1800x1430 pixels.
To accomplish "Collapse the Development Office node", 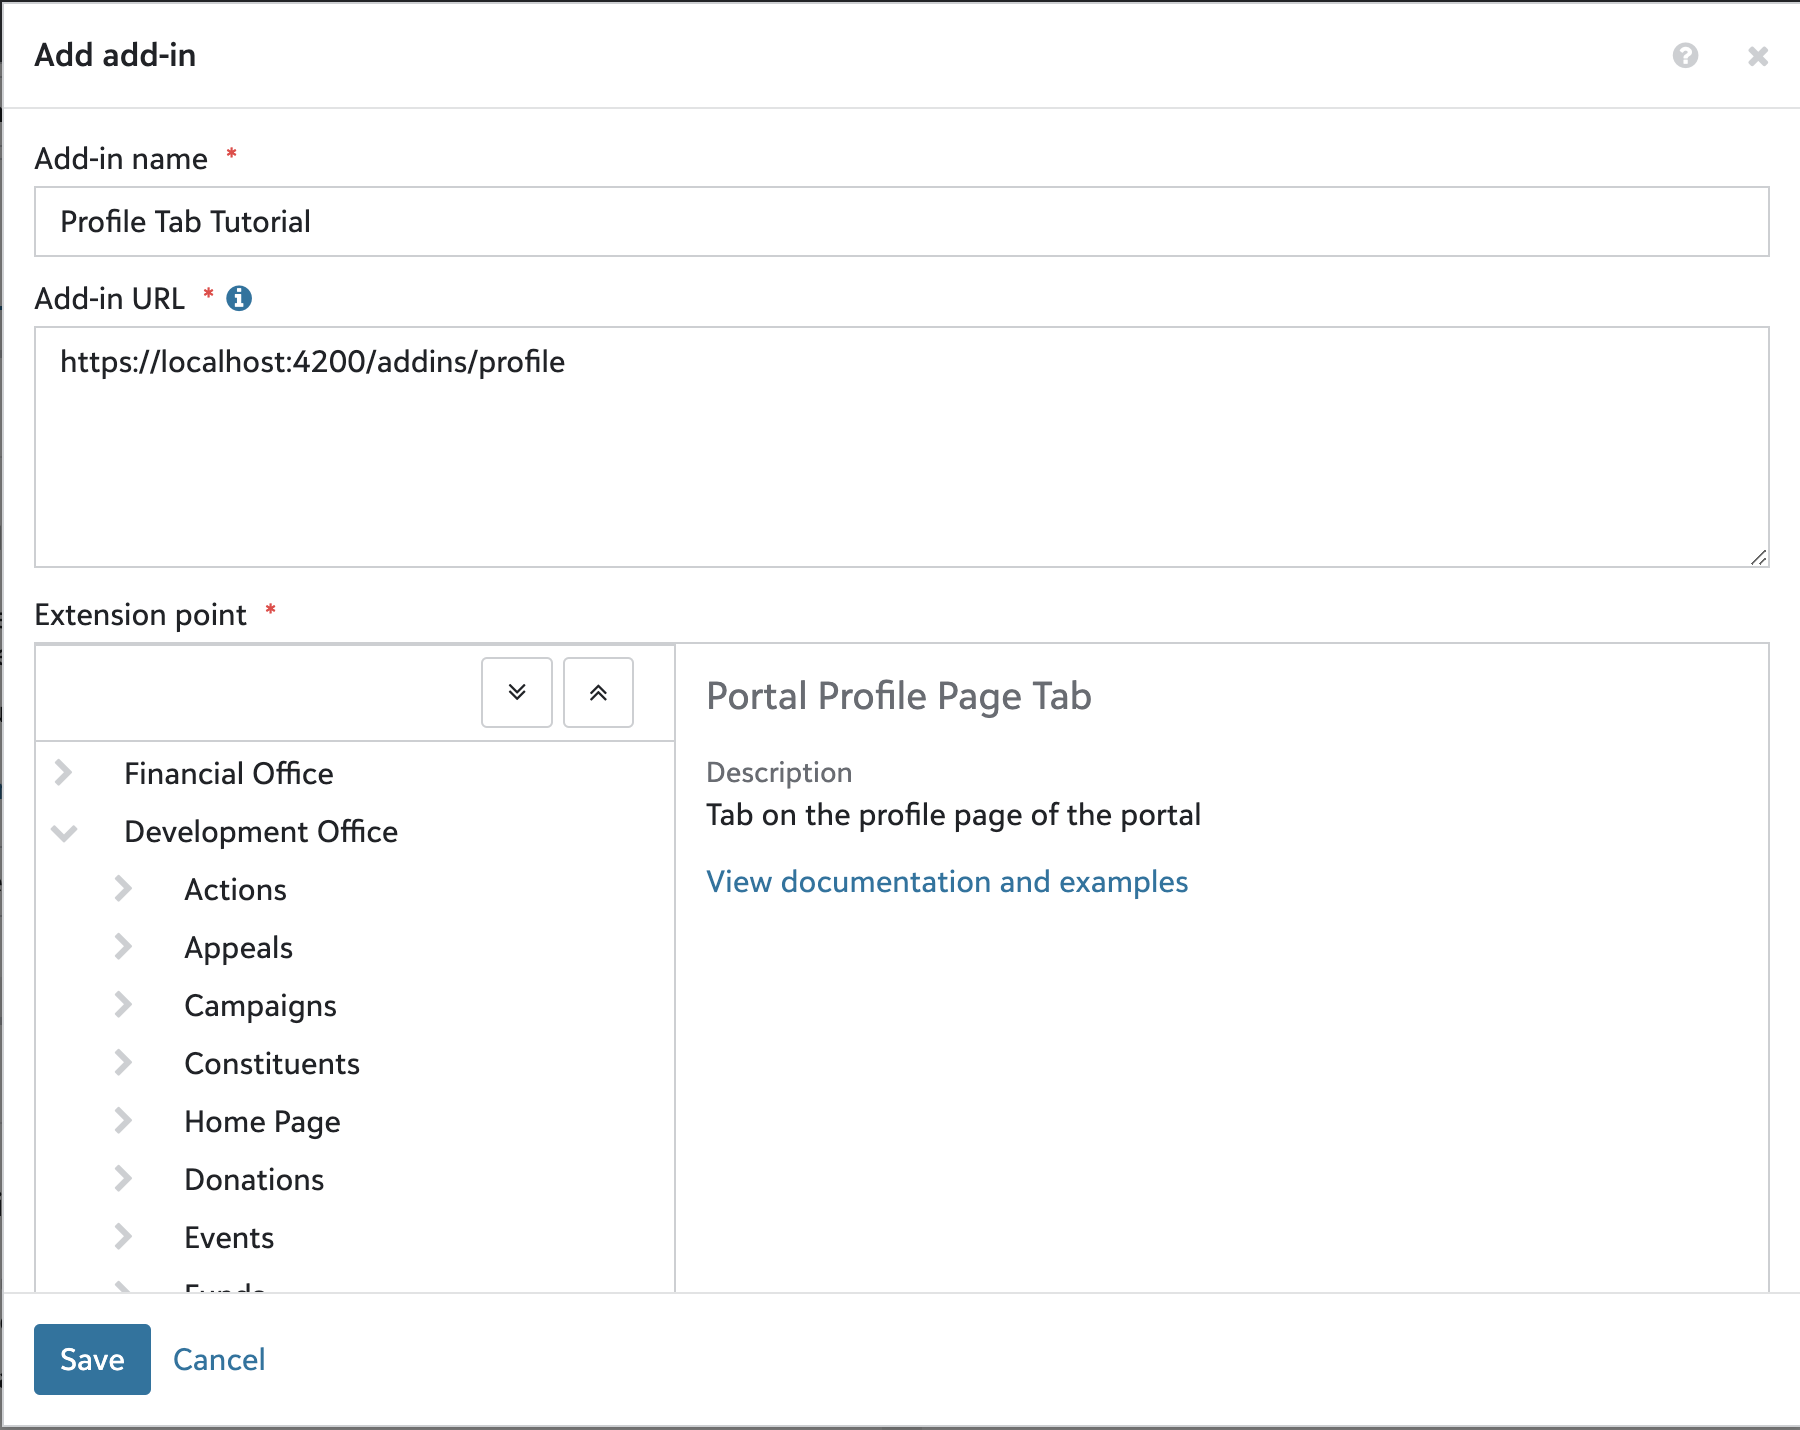I will click(64, 832).
